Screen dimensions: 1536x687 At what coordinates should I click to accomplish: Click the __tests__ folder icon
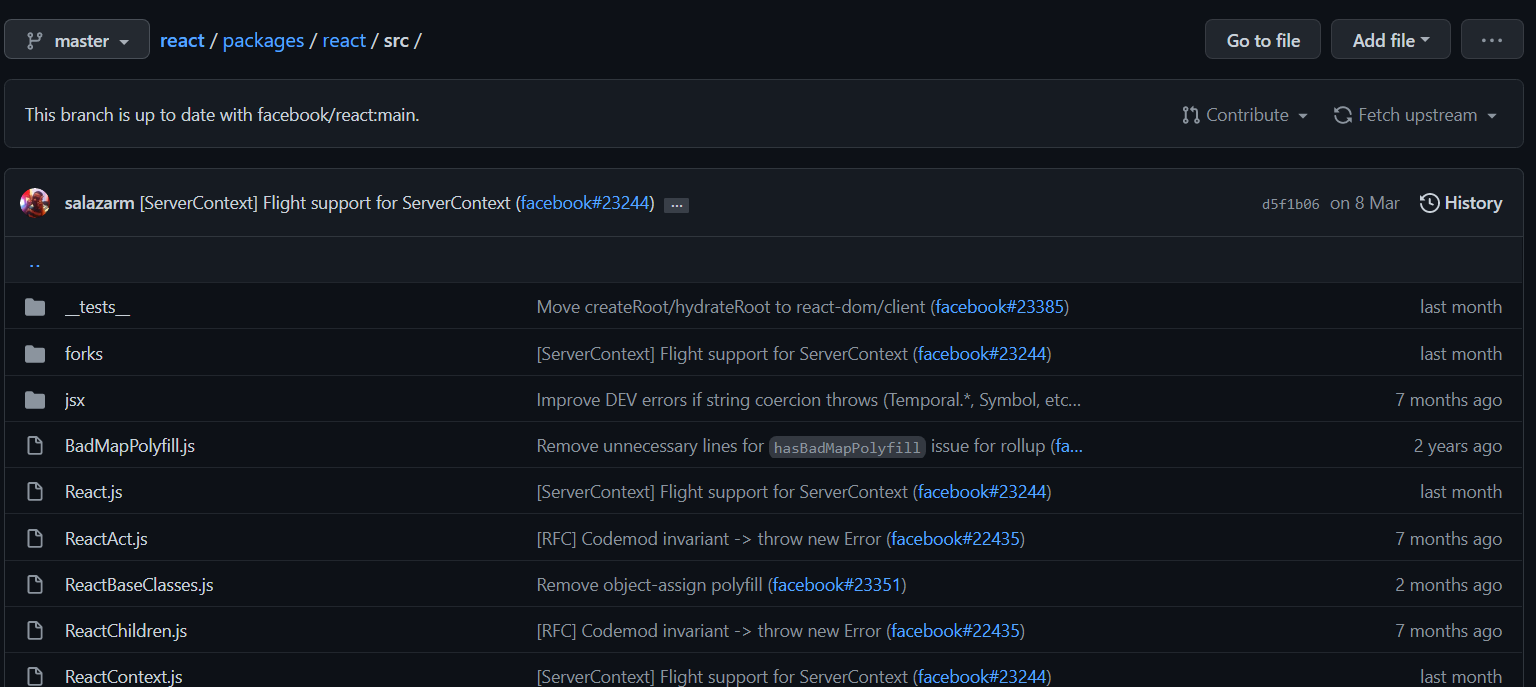[x=35, y=307]
